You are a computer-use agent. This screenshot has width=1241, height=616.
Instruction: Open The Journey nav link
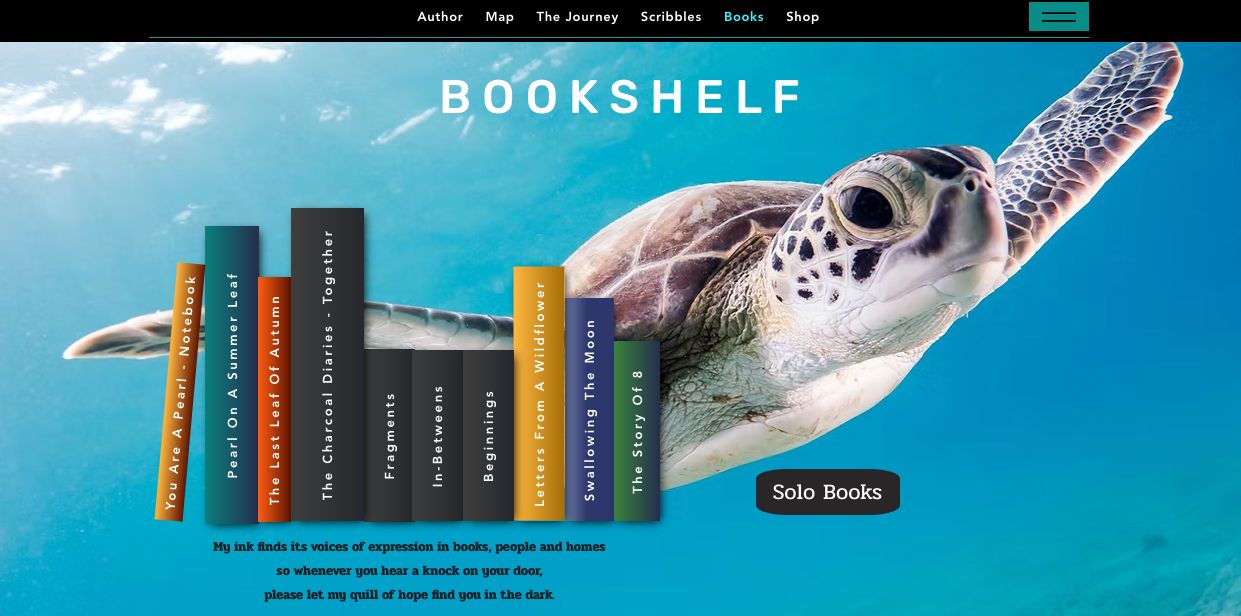pyautogui.click(x=577, y=17)
